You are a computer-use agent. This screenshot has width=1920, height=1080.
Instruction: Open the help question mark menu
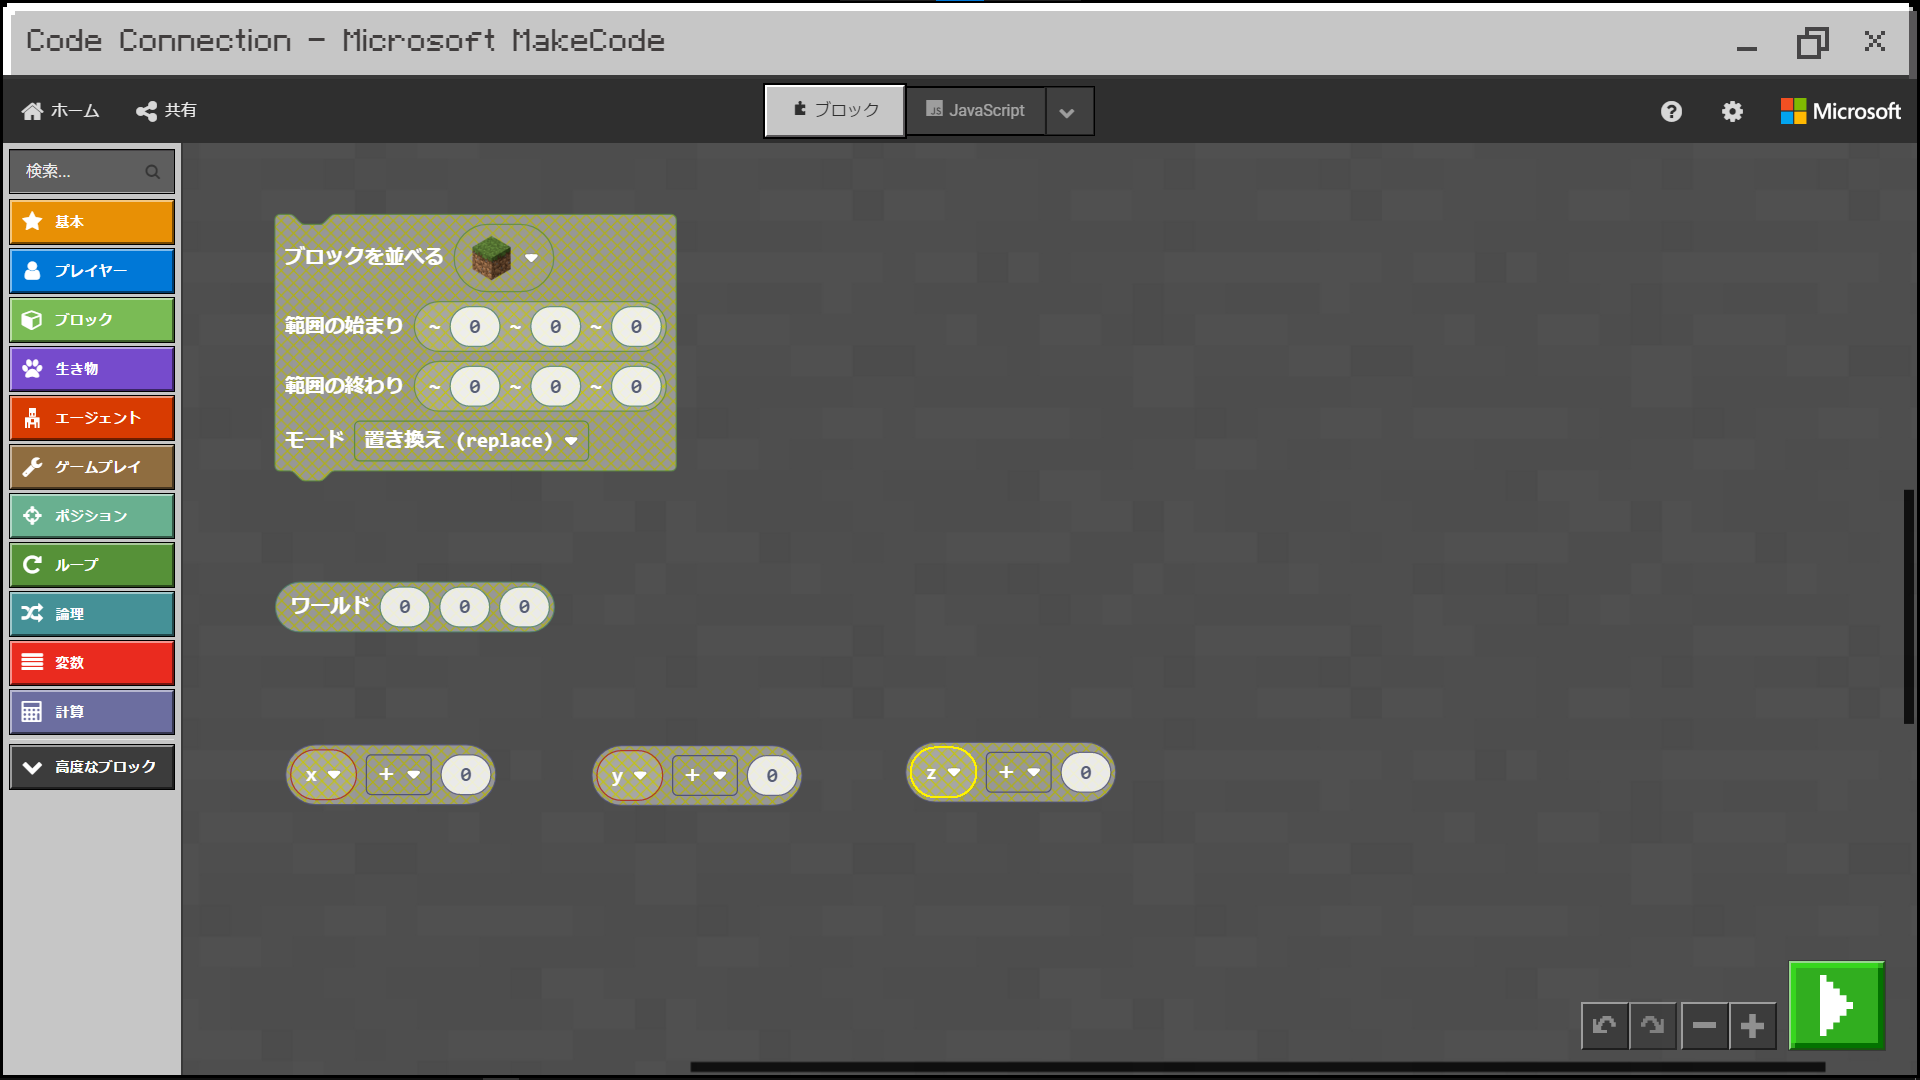coord(1671,112)
